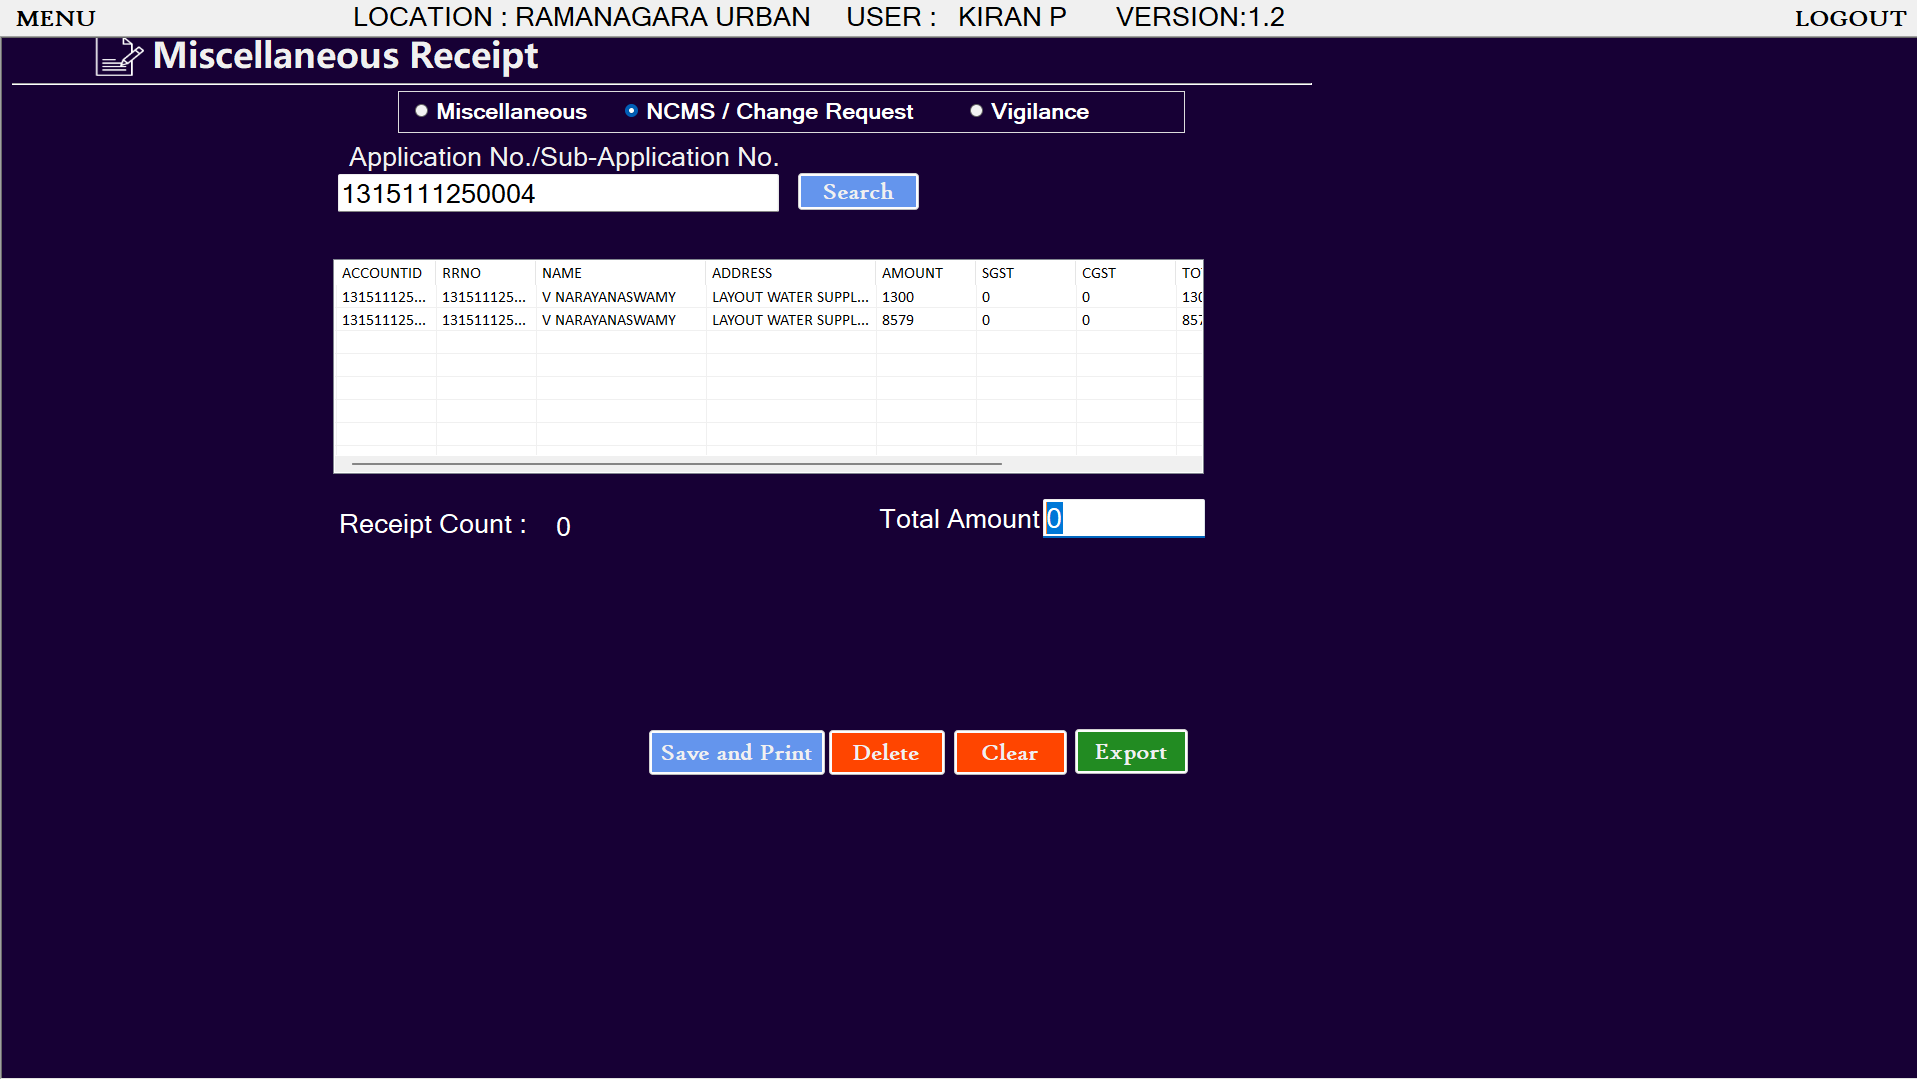Viewport: 1917px width, 1079px height.
Task: Click the LOCATION : RAMANAGARA URBAN text
Action: tap(581, 17)
